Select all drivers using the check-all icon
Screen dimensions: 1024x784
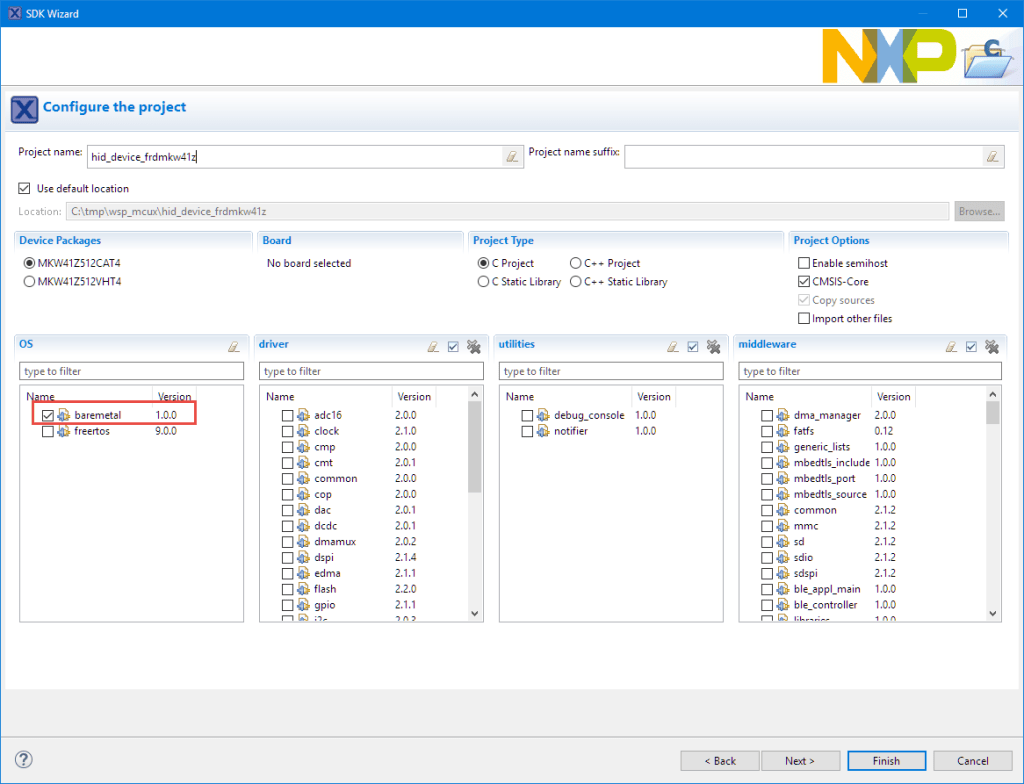pos(453,345)
